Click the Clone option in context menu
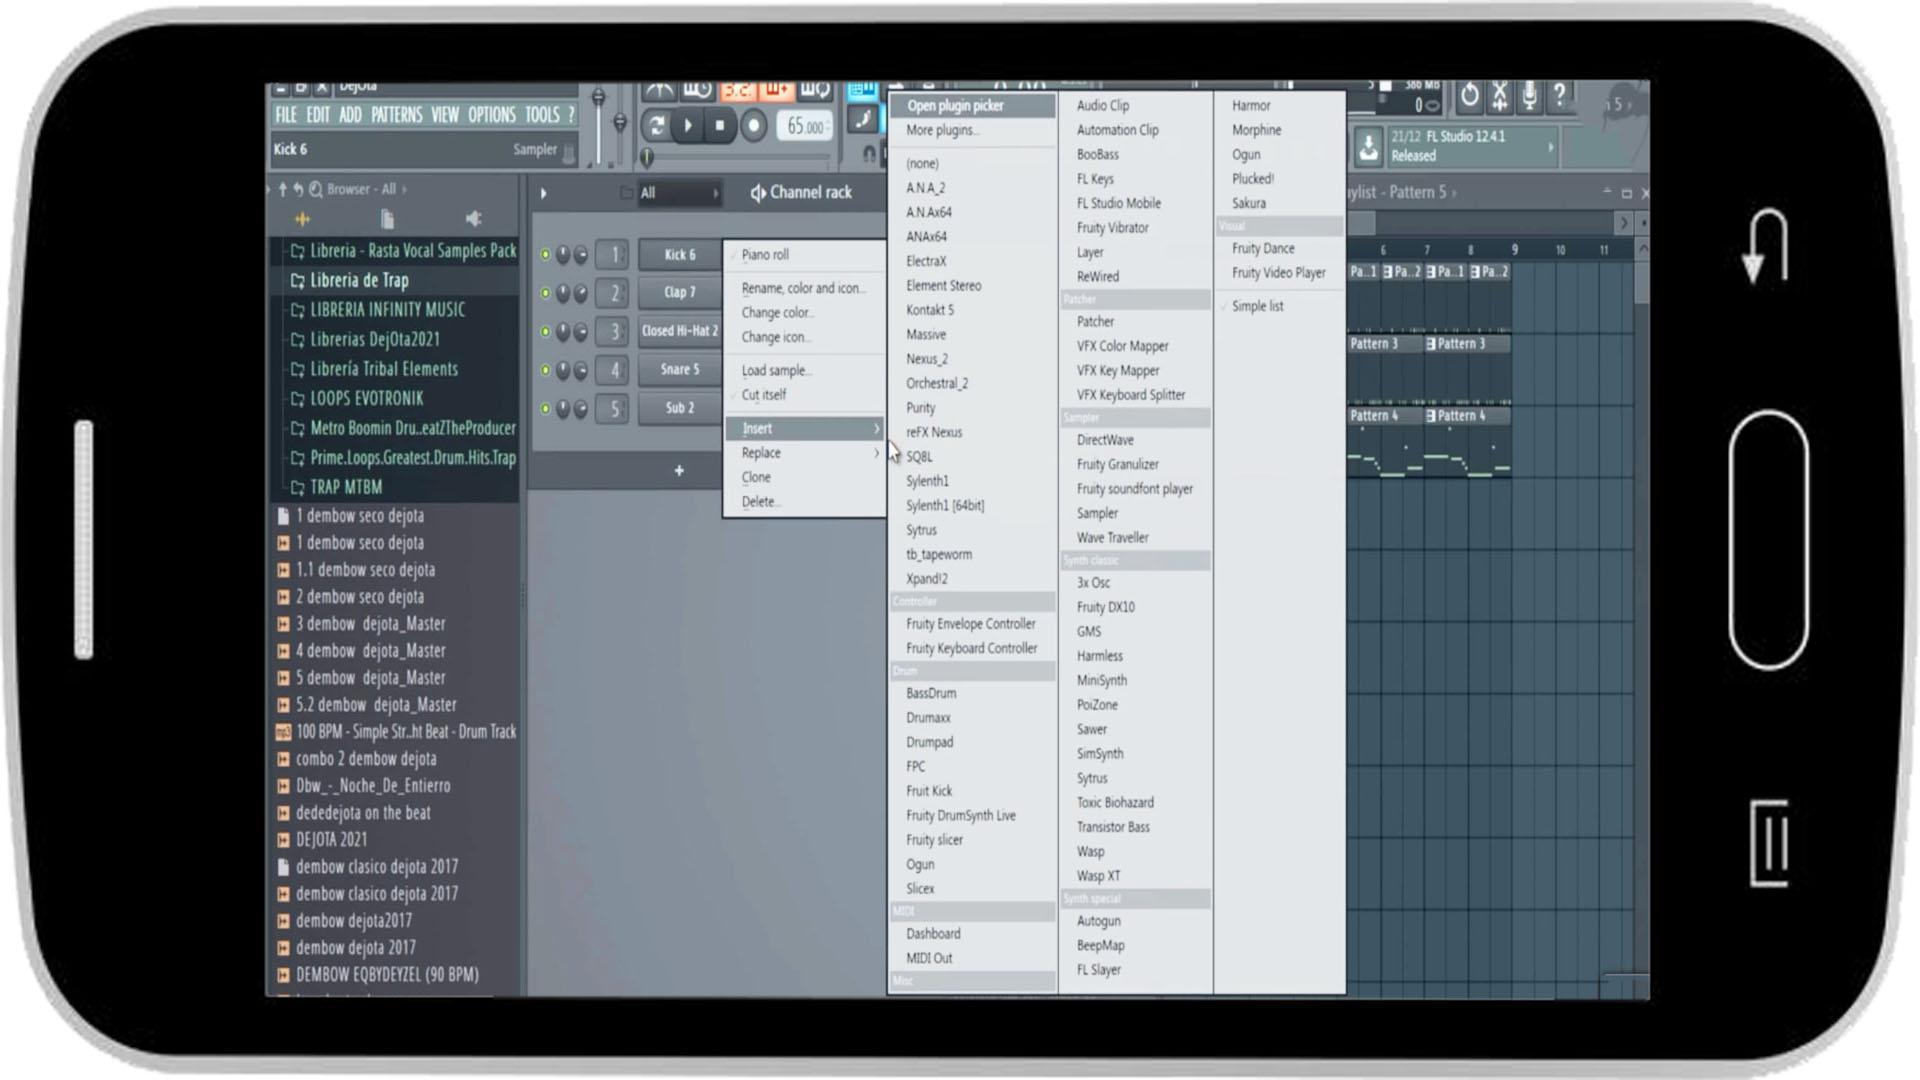The width and height of the screenshot is (1920, 1080). point(756,477)
